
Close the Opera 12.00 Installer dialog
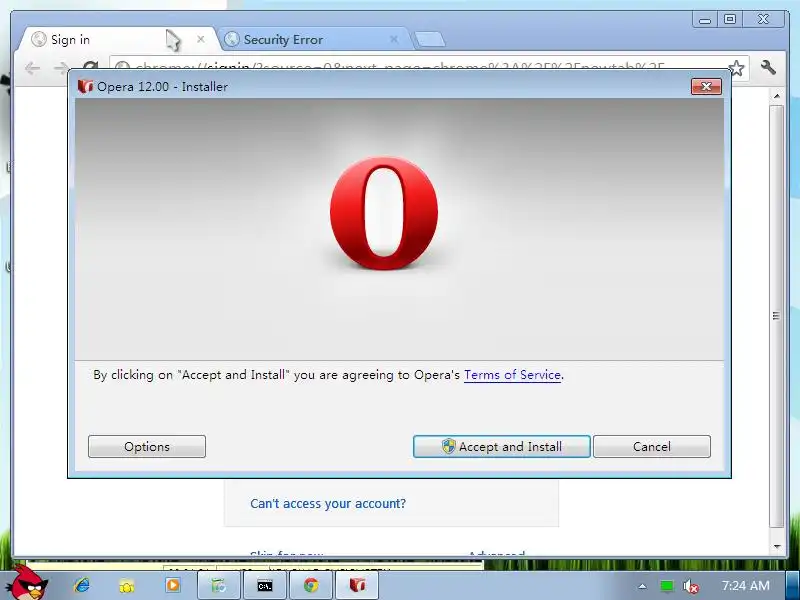coord(706,86)
